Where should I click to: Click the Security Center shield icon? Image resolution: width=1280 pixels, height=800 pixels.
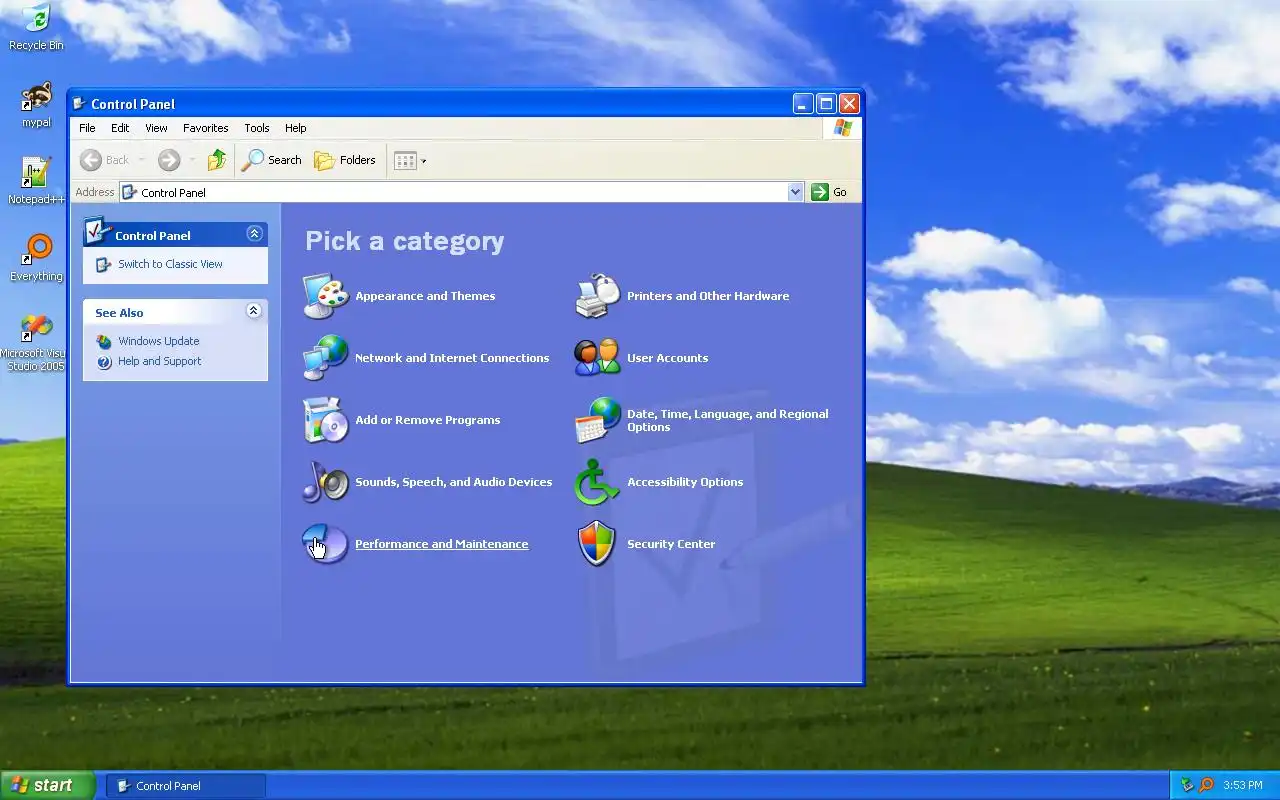[x=598, y=544]
